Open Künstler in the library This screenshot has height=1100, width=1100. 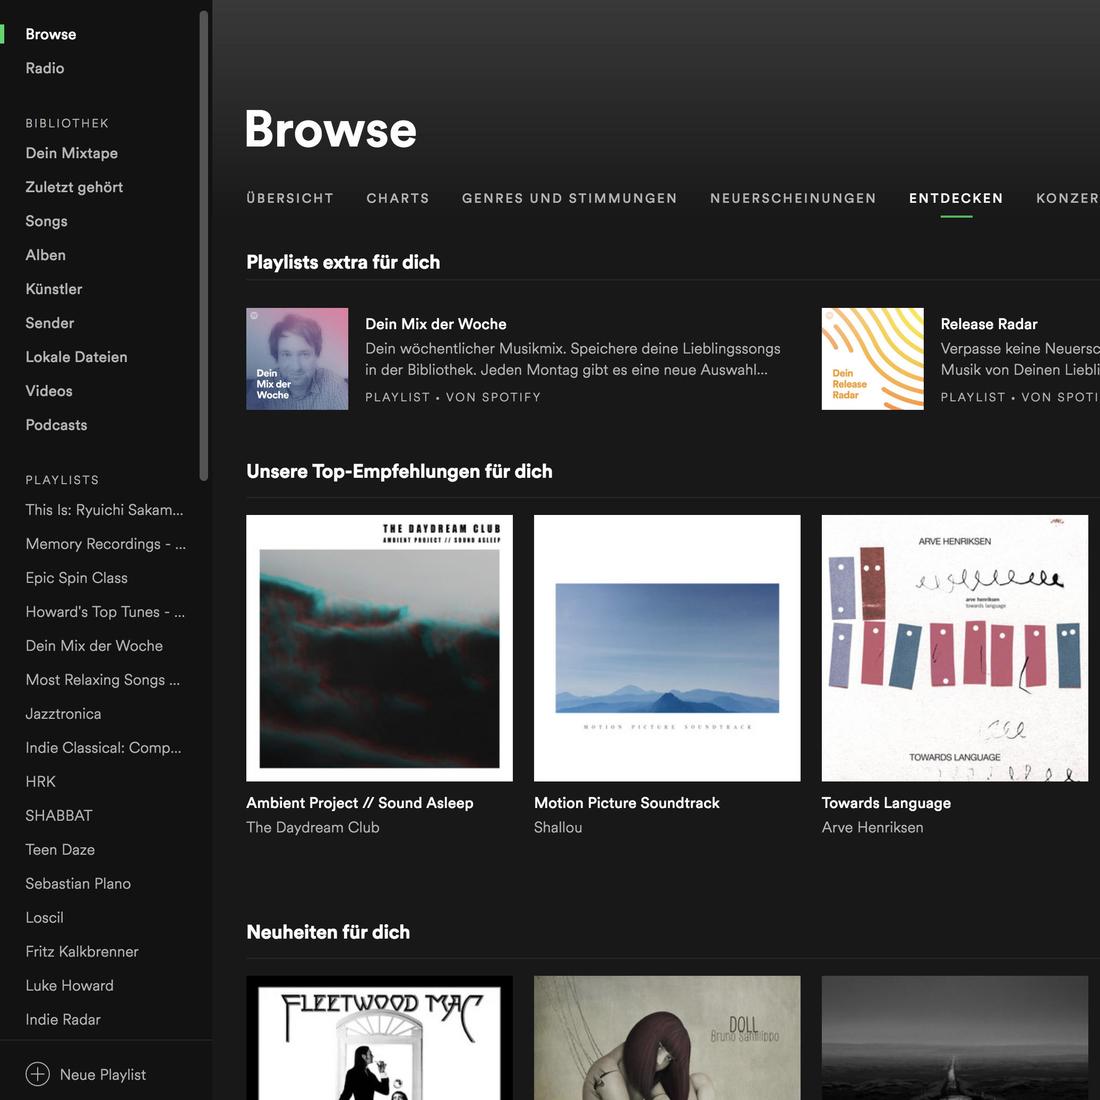pyautogui.click(x=54, y=289)
